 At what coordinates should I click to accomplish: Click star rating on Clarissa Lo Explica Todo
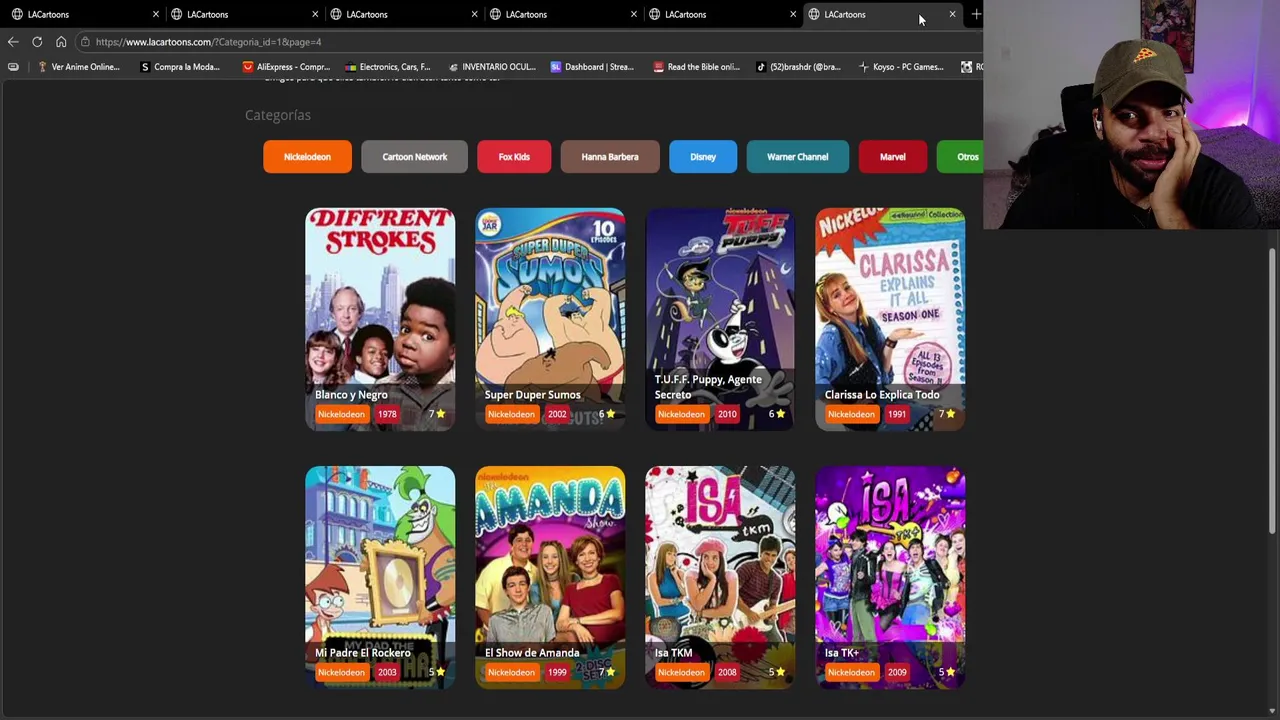(x=947, y=414)
